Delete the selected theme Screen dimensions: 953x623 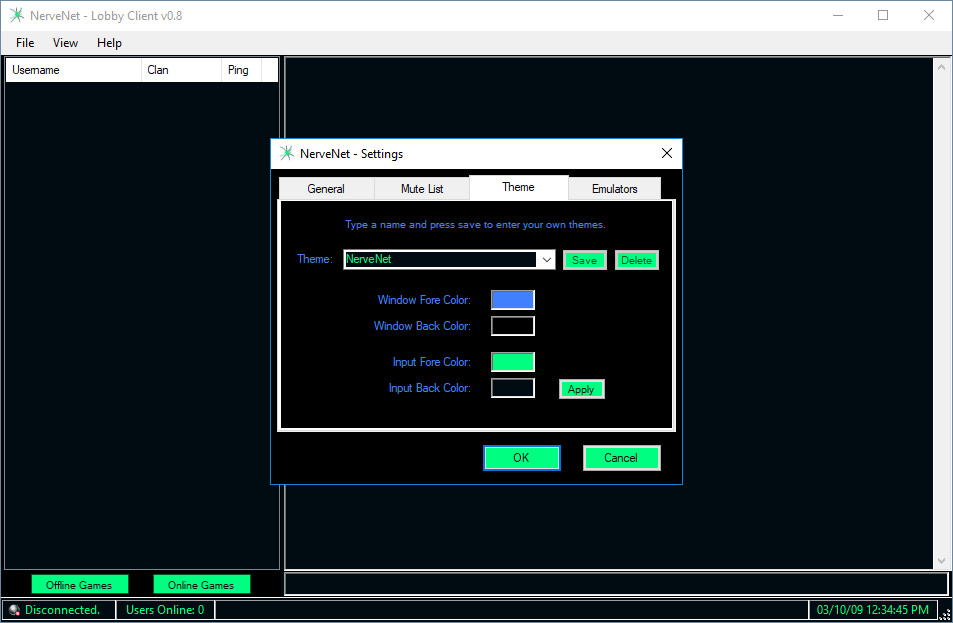pos(636,260)
